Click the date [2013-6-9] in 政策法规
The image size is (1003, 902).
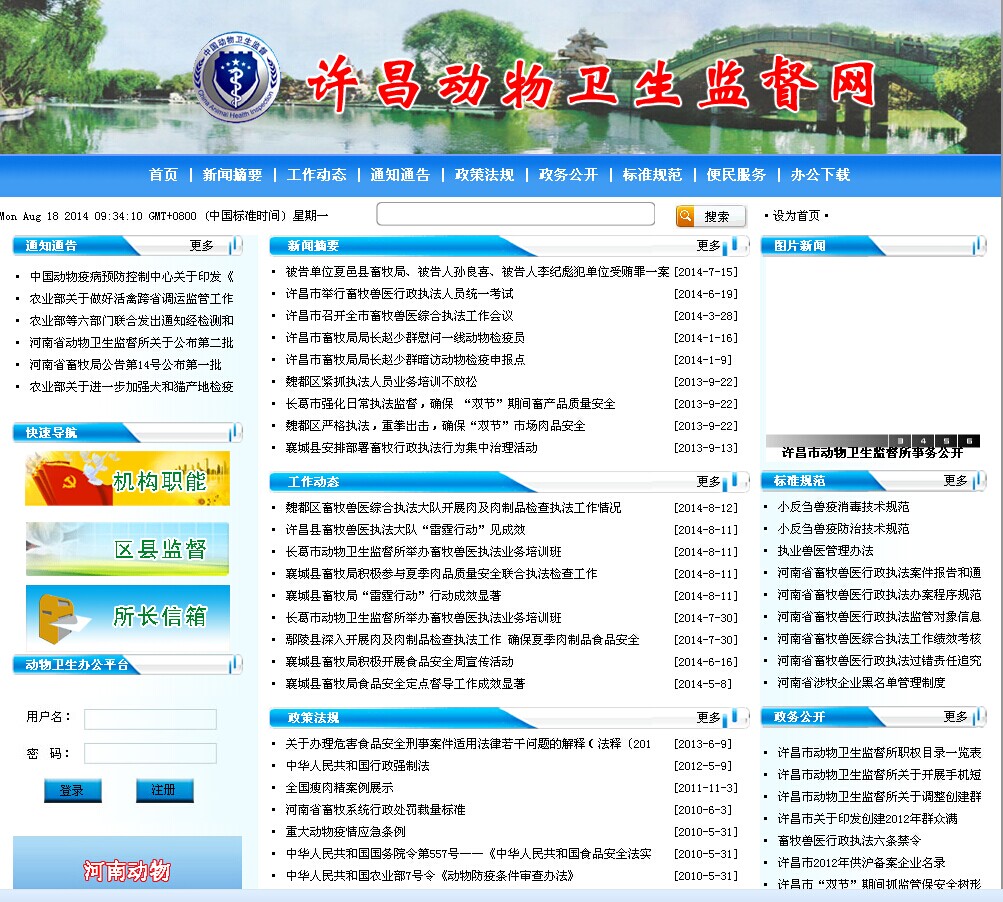[703, 744]
